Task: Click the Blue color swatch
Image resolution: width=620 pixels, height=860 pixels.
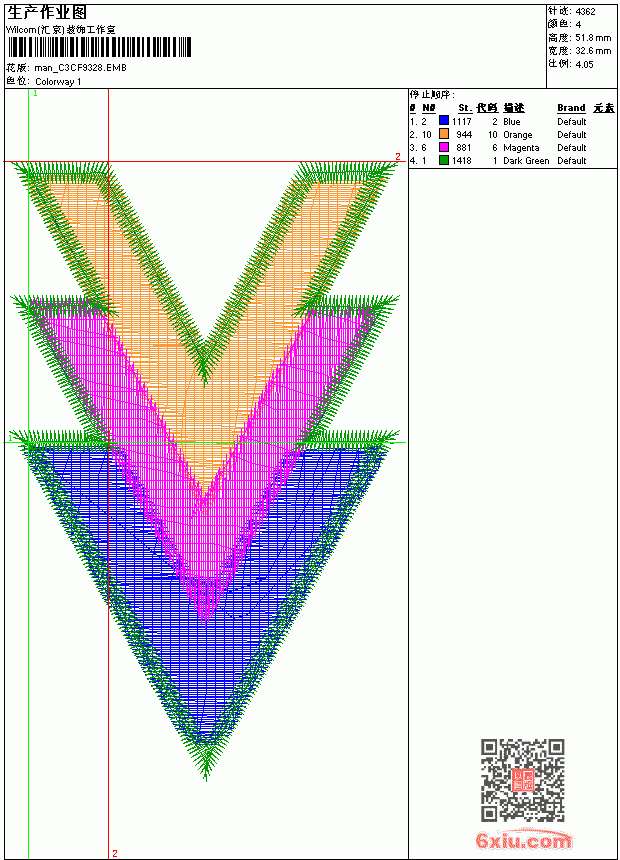Action: [444, 121]
